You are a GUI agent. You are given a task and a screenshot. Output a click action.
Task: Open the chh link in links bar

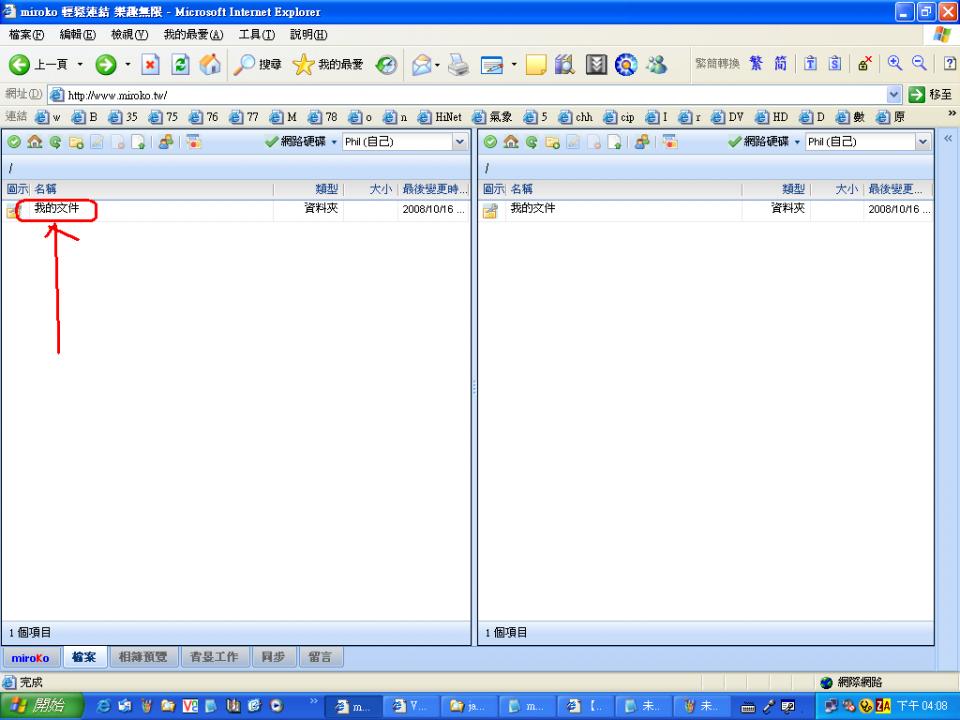coord(576,117)
